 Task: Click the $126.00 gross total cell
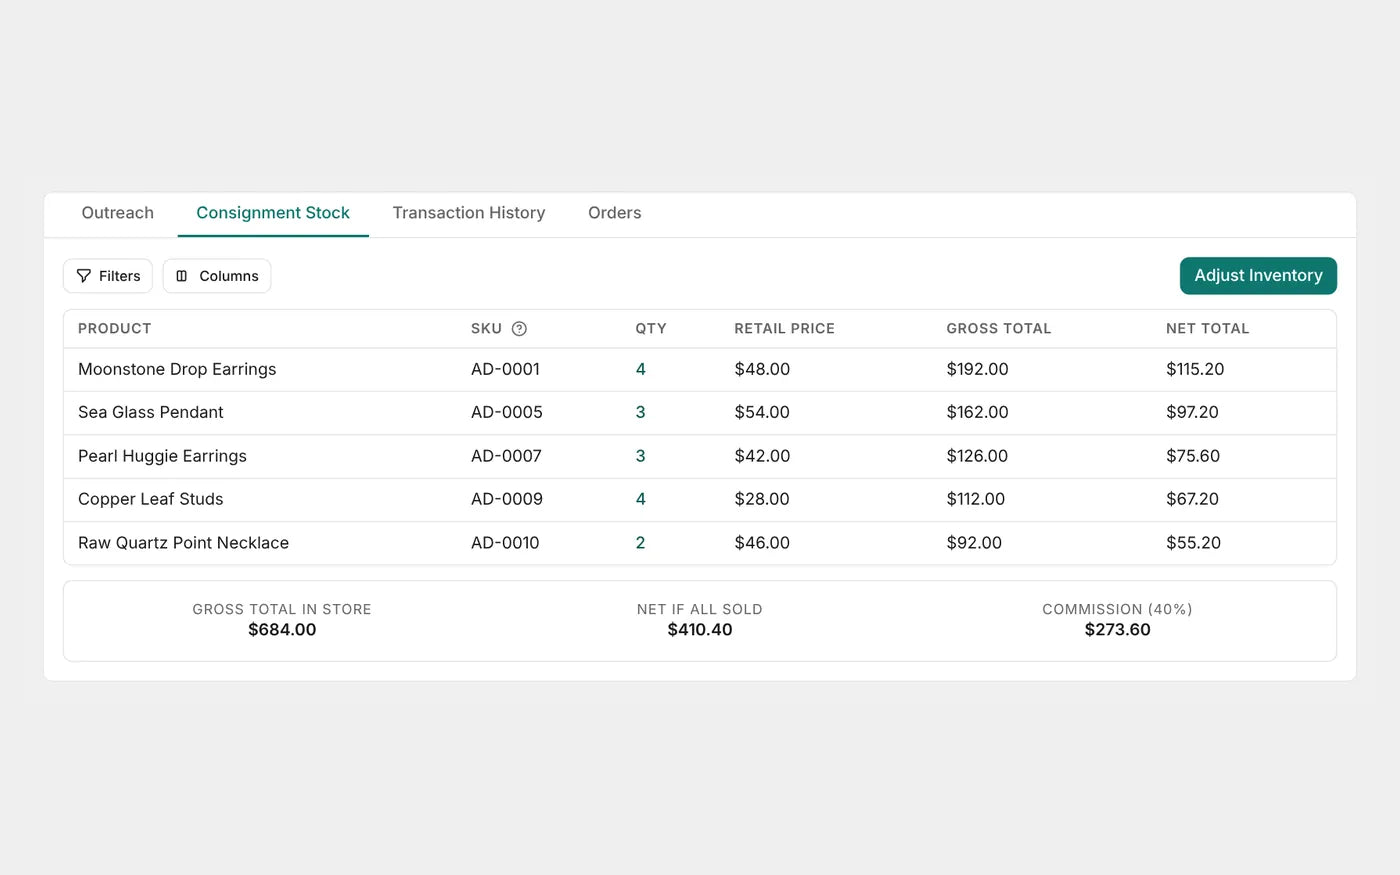pyautogui.click(x=978, y=456)
